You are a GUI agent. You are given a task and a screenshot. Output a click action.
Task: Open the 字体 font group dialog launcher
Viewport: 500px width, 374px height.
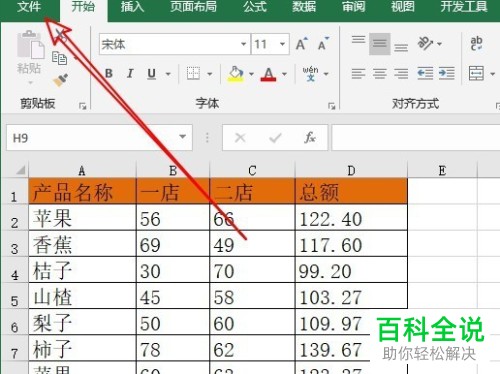point(331,106)
